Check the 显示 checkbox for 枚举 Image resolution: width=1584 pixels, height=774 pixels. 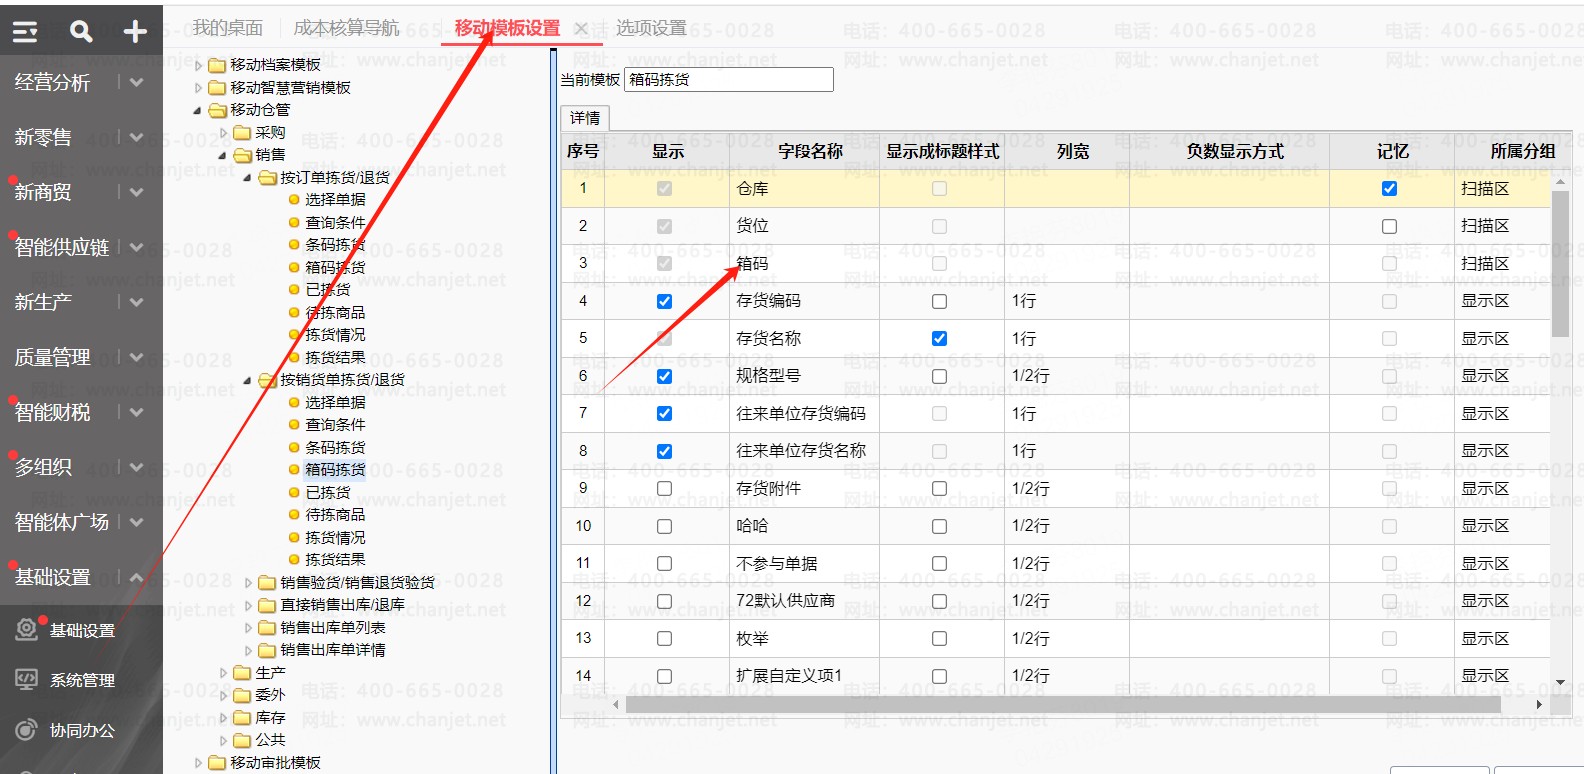tap(664, 638)
